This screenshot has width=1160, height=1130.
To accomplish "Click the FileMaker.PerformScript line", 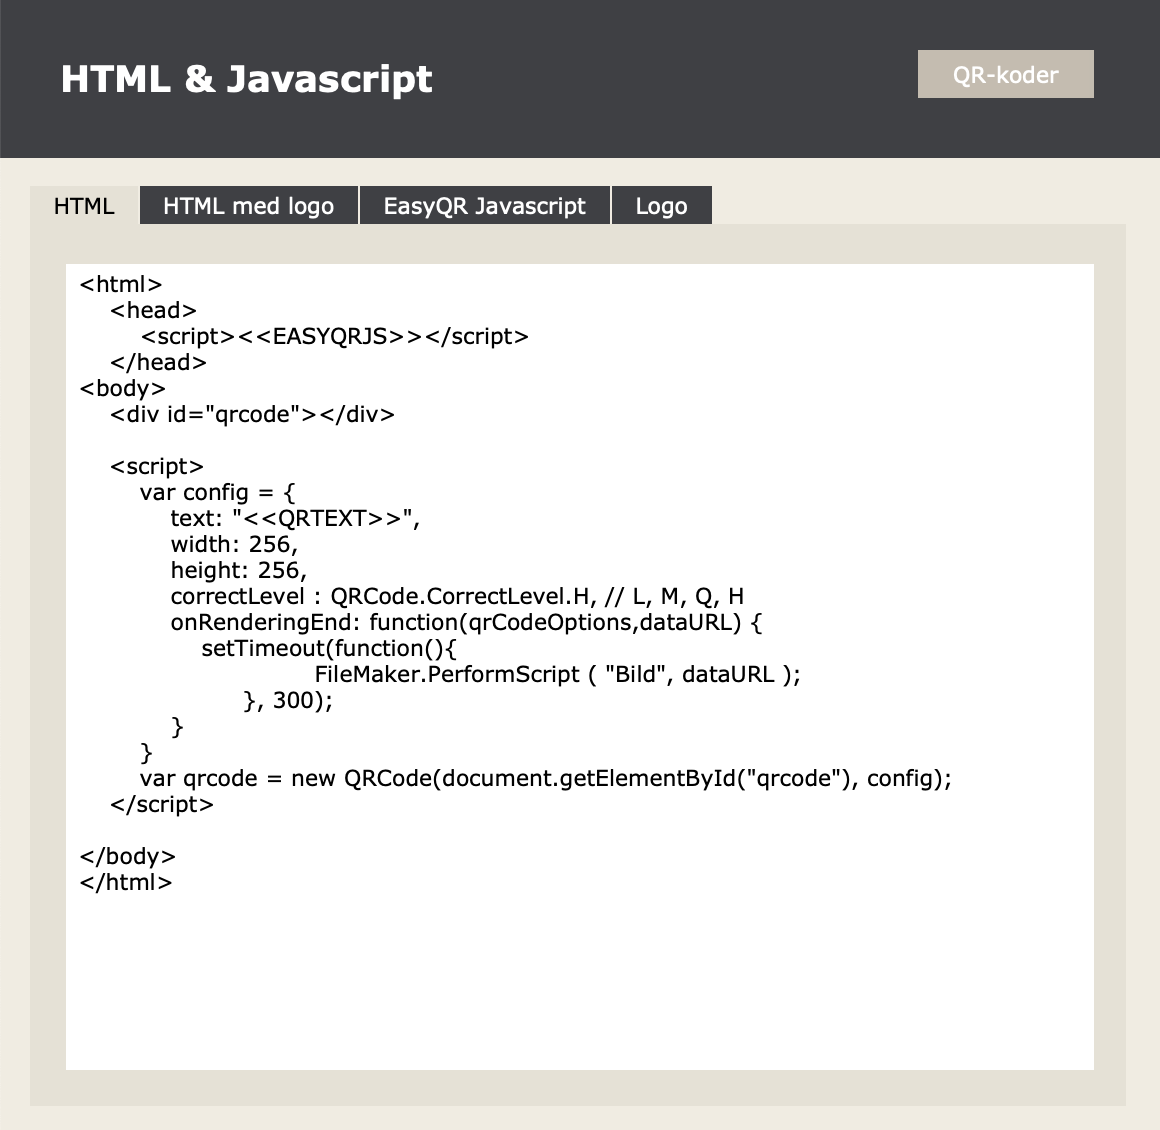I will click(557, 674).
